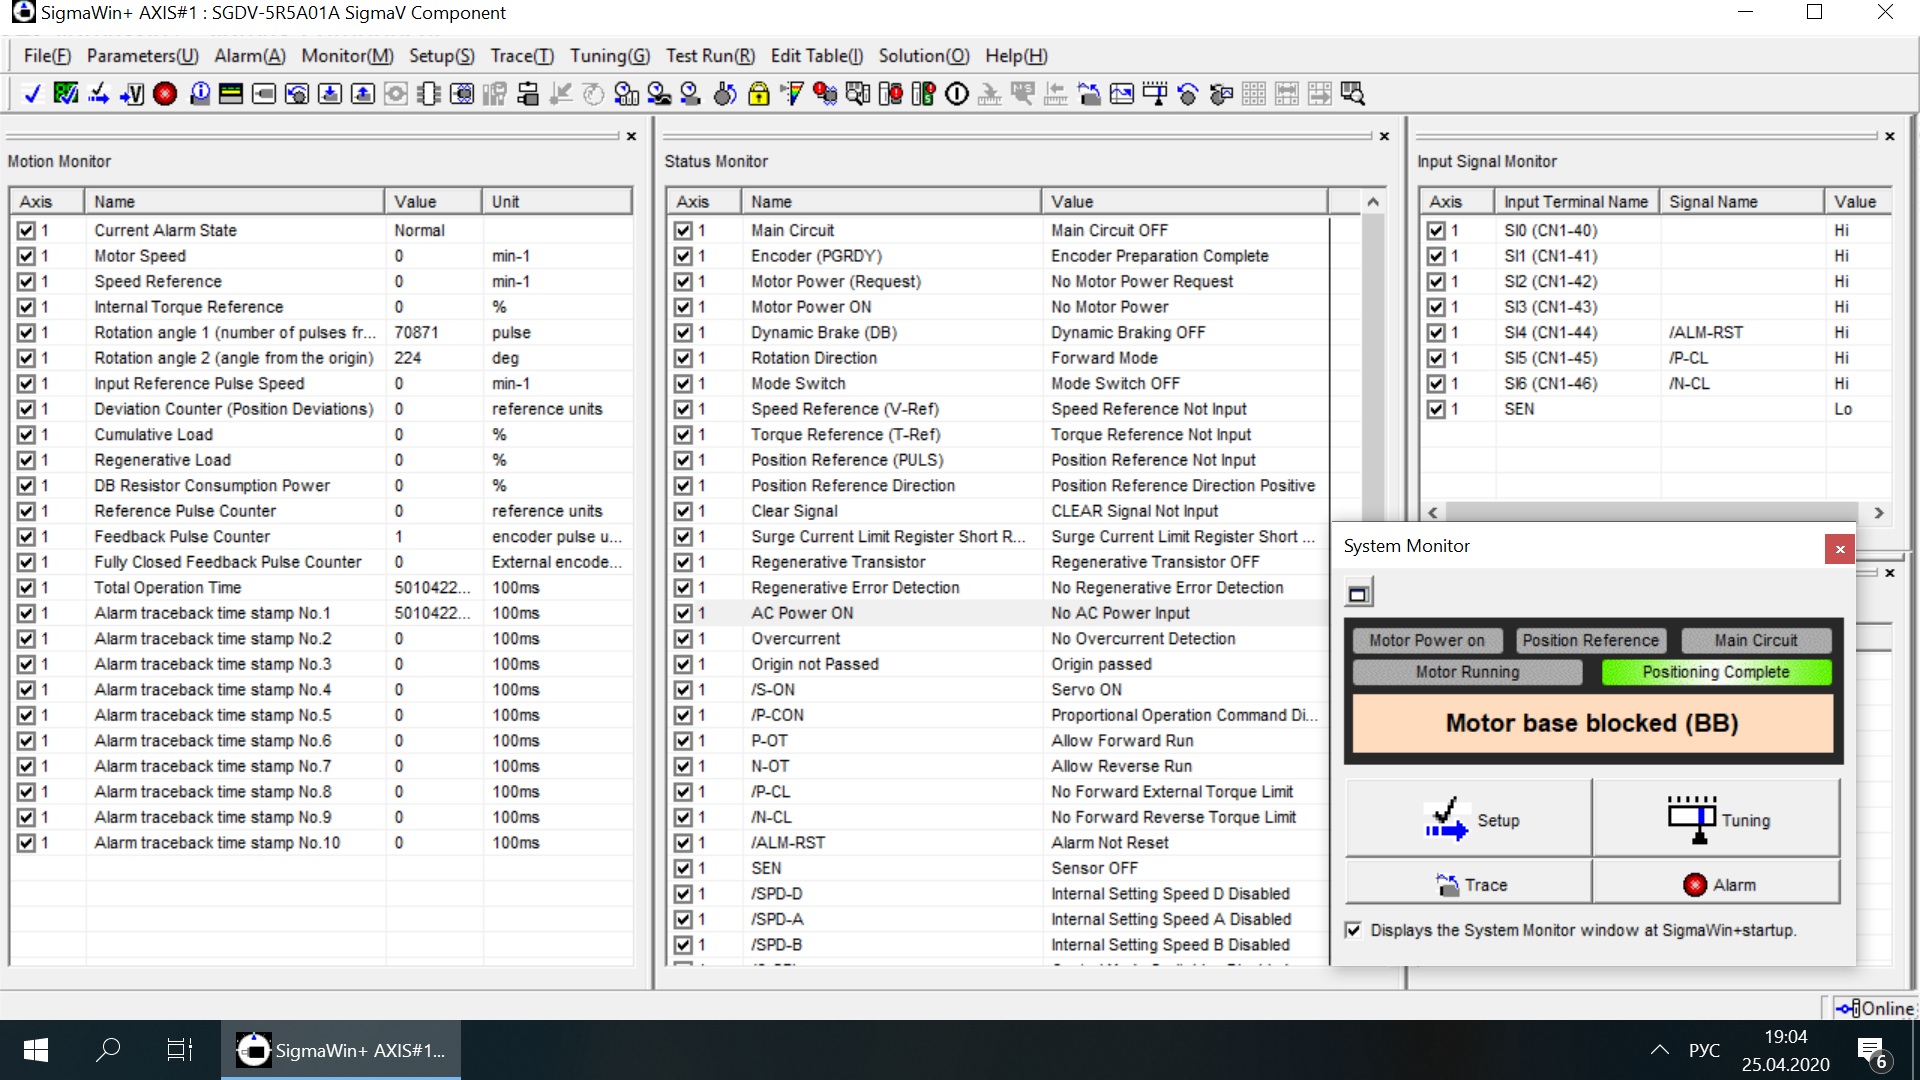Click the Online status indicator icon

tap(1848, 1008)
